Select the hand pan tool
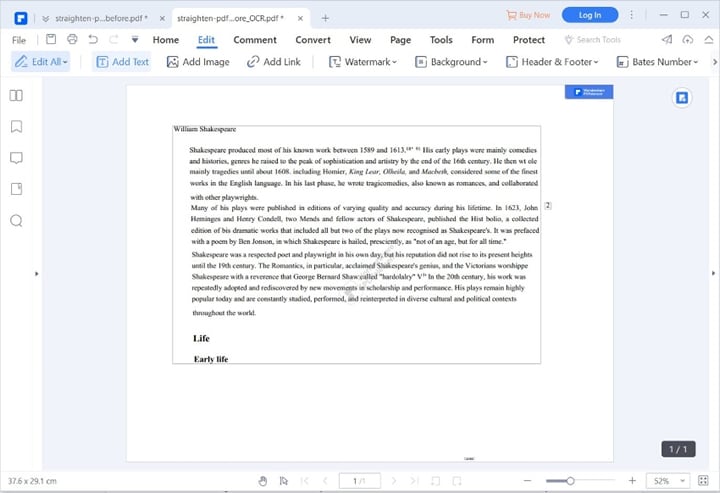This screenshot has width=720, height=493. pyautogui.click(x=263, y=481)
